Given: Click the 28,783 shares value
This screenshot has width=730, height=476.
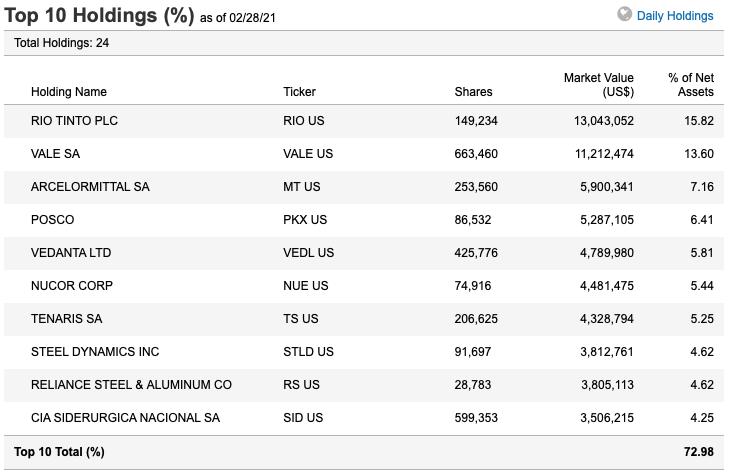Looking at the screenshot, I should pos(473,385).
